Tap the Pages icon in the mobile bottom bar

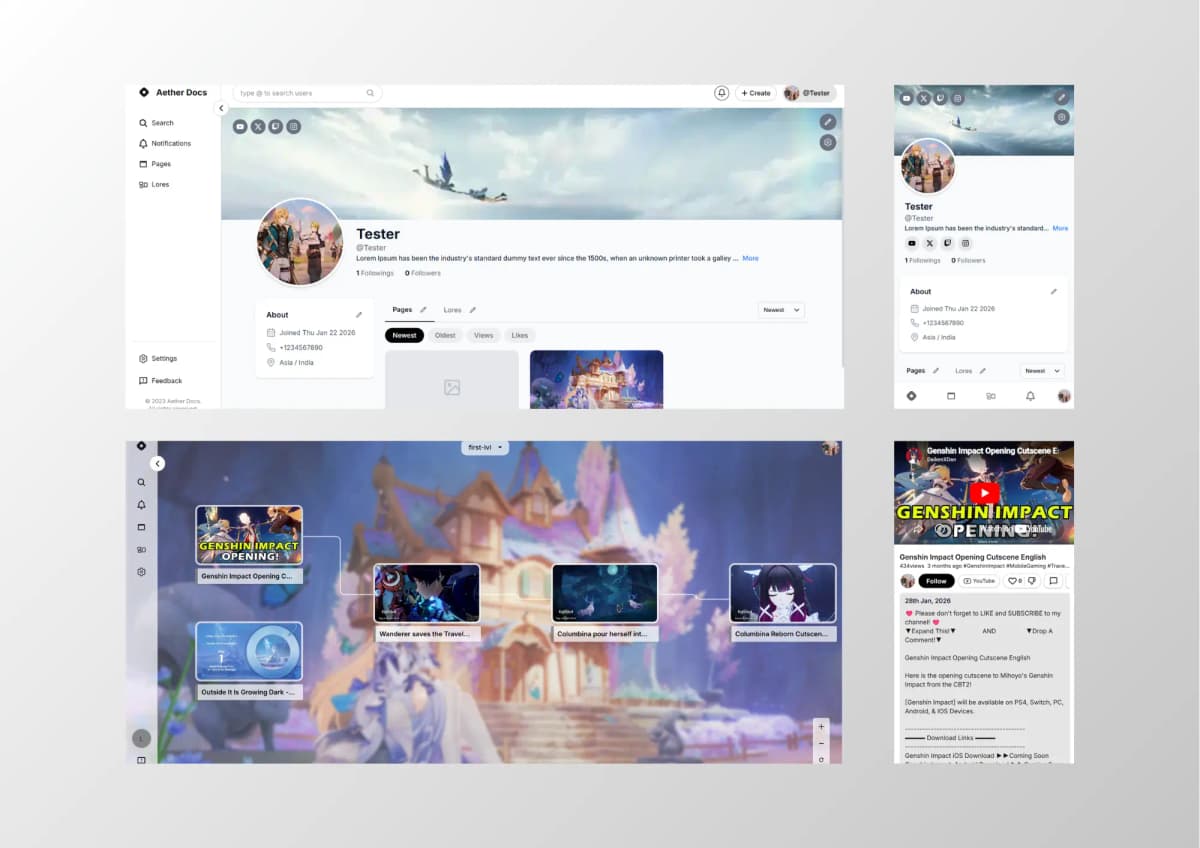click(951, 396)
